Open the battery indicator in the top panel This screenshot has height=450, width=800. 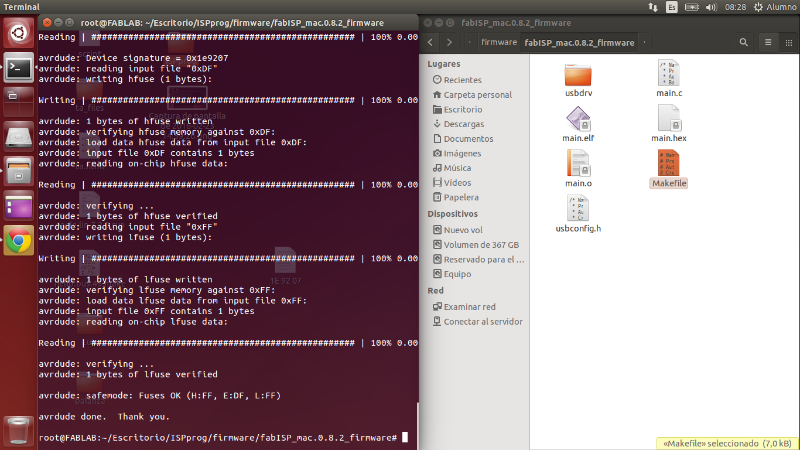pos(691,7)
